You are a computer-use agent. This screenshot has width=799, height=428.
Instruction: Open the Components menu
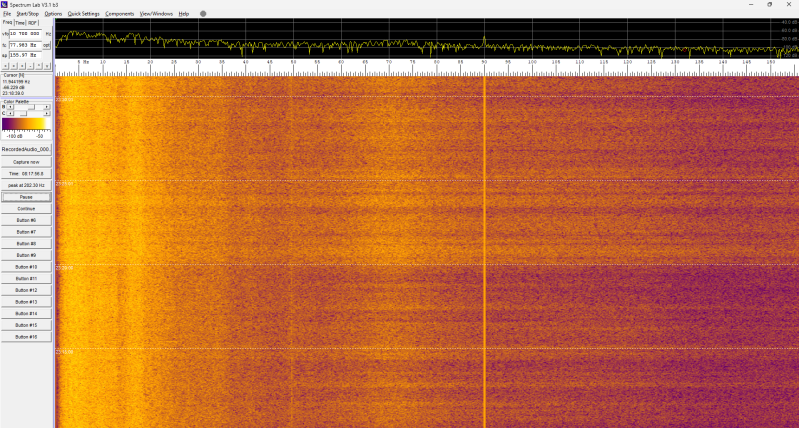pyautogui.click(x=120, y=14)
